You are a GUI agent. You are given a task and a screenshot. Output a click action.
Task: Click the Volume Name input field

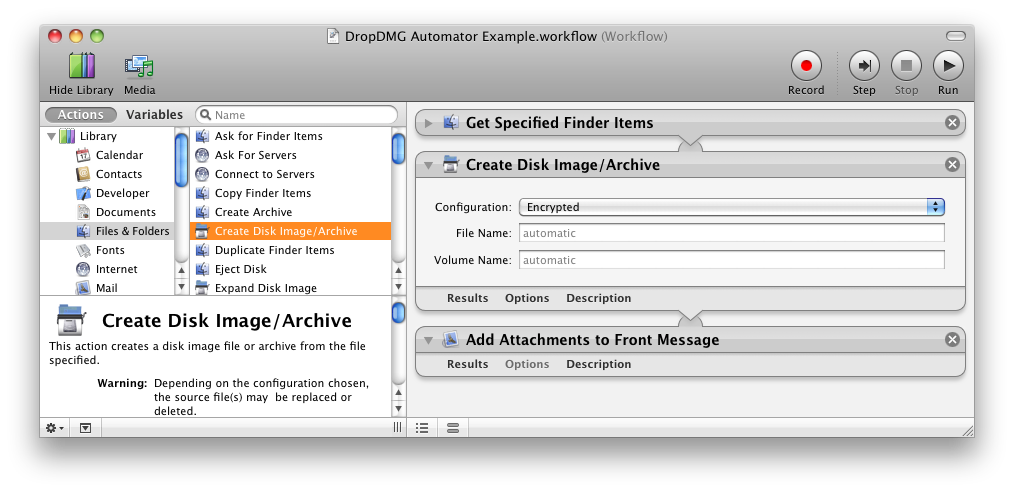click(731, 260)
